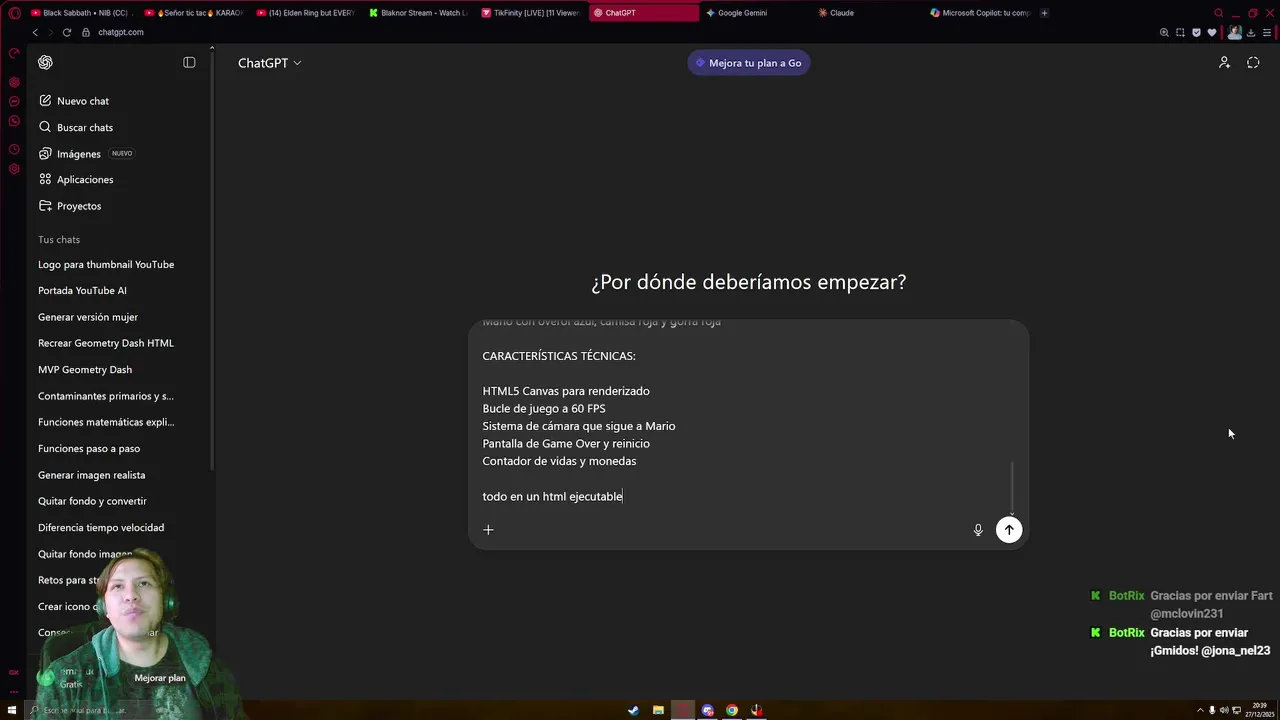Go back with the browser back arrow
1280x720 pixels.
point(35,32)
